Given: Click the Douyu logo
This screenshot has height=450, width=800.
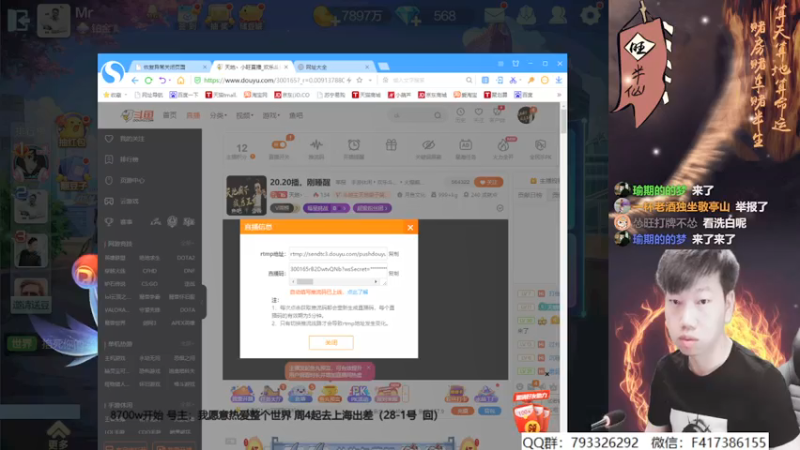Looking at the screenshot, I should [137, 116].
